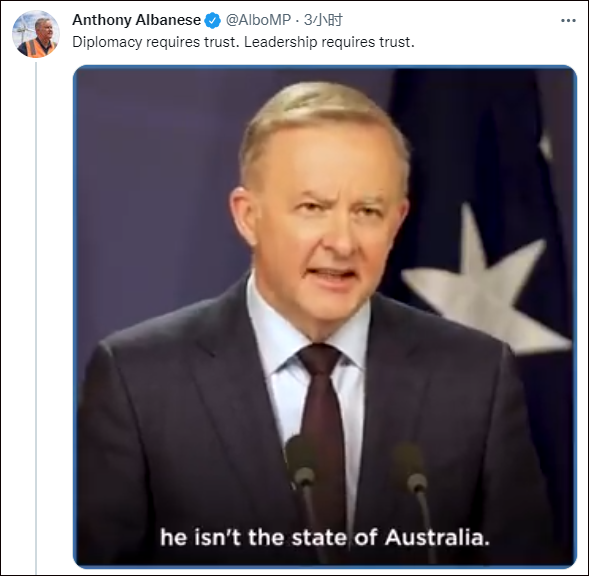The width and height of the screenshot is (589, 576).
Task: Click the 3小时 timestamp link
Action: (323, 20)
